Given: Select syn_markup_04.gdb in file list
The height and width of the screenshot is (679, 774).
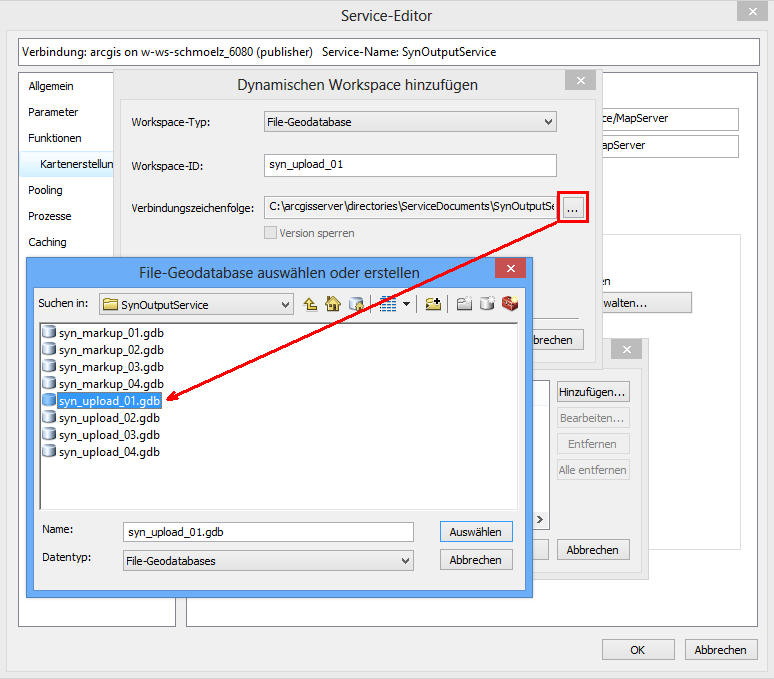Looking at the screenshot, I should pos(111,384).
